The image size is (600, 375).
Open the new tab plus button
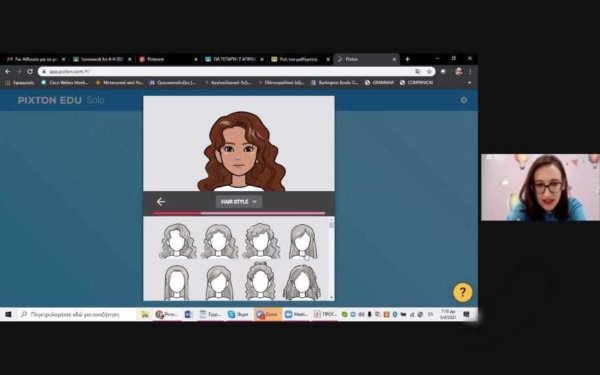point(408,59)
